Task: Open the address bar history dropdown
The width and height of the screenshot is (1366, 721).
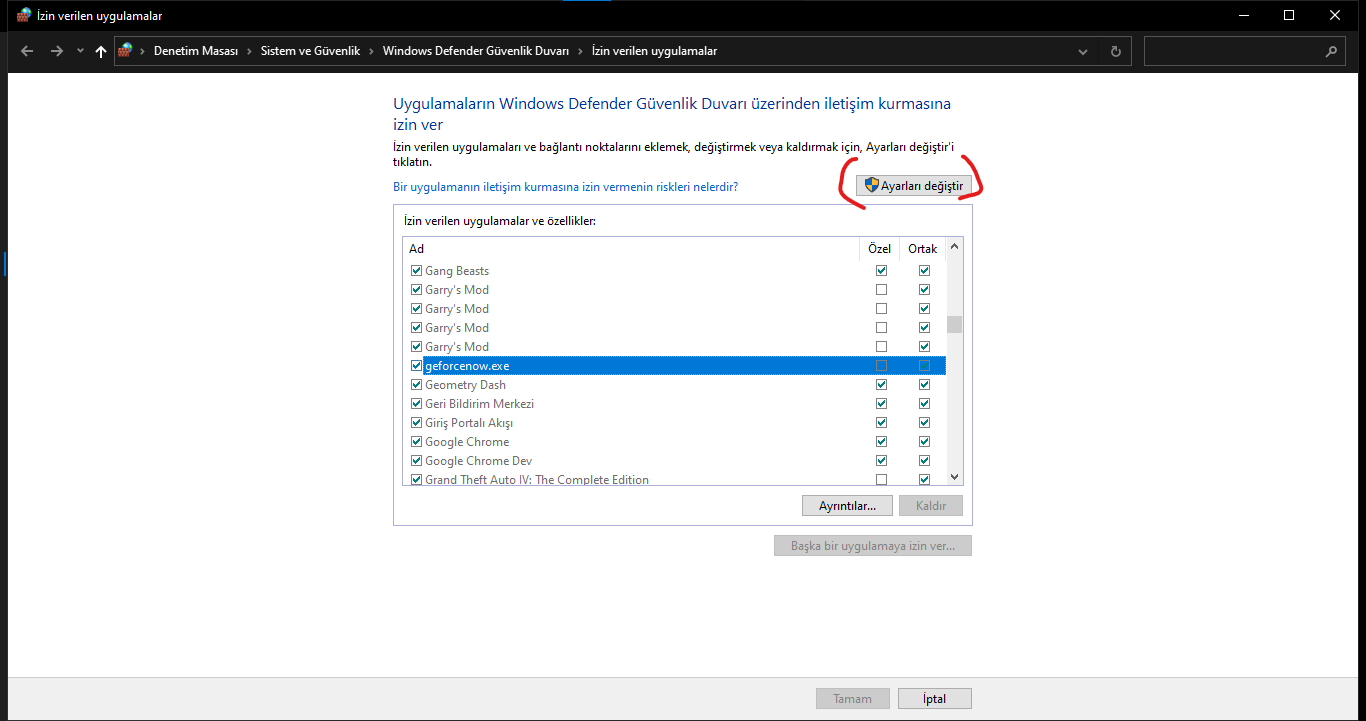Action: (1083, 51)
